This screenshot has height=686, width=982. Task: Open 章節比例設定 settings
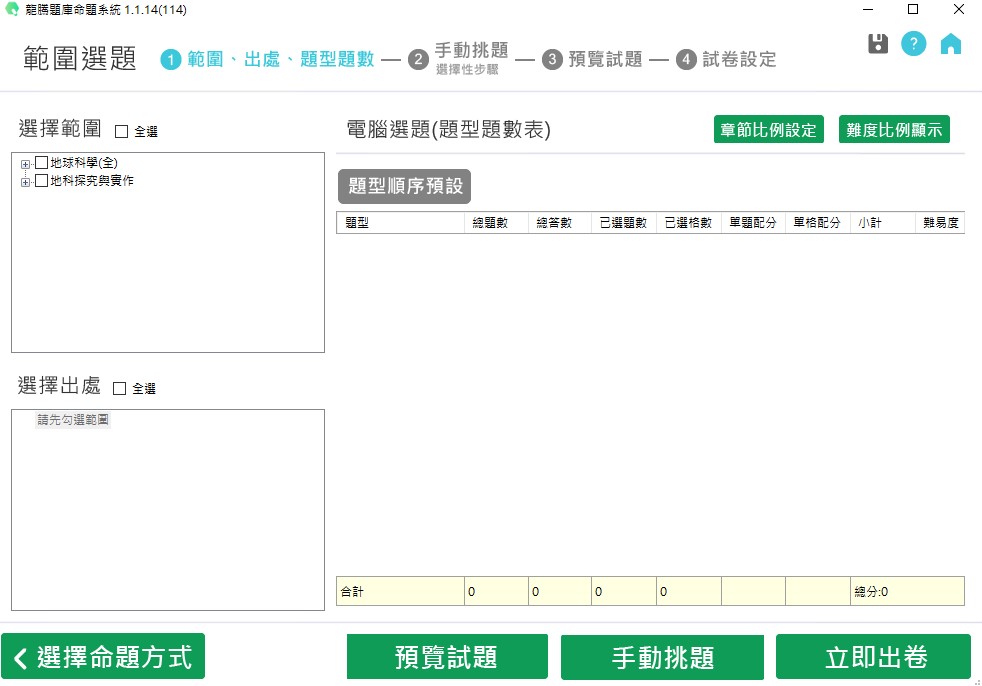[768, 130]
